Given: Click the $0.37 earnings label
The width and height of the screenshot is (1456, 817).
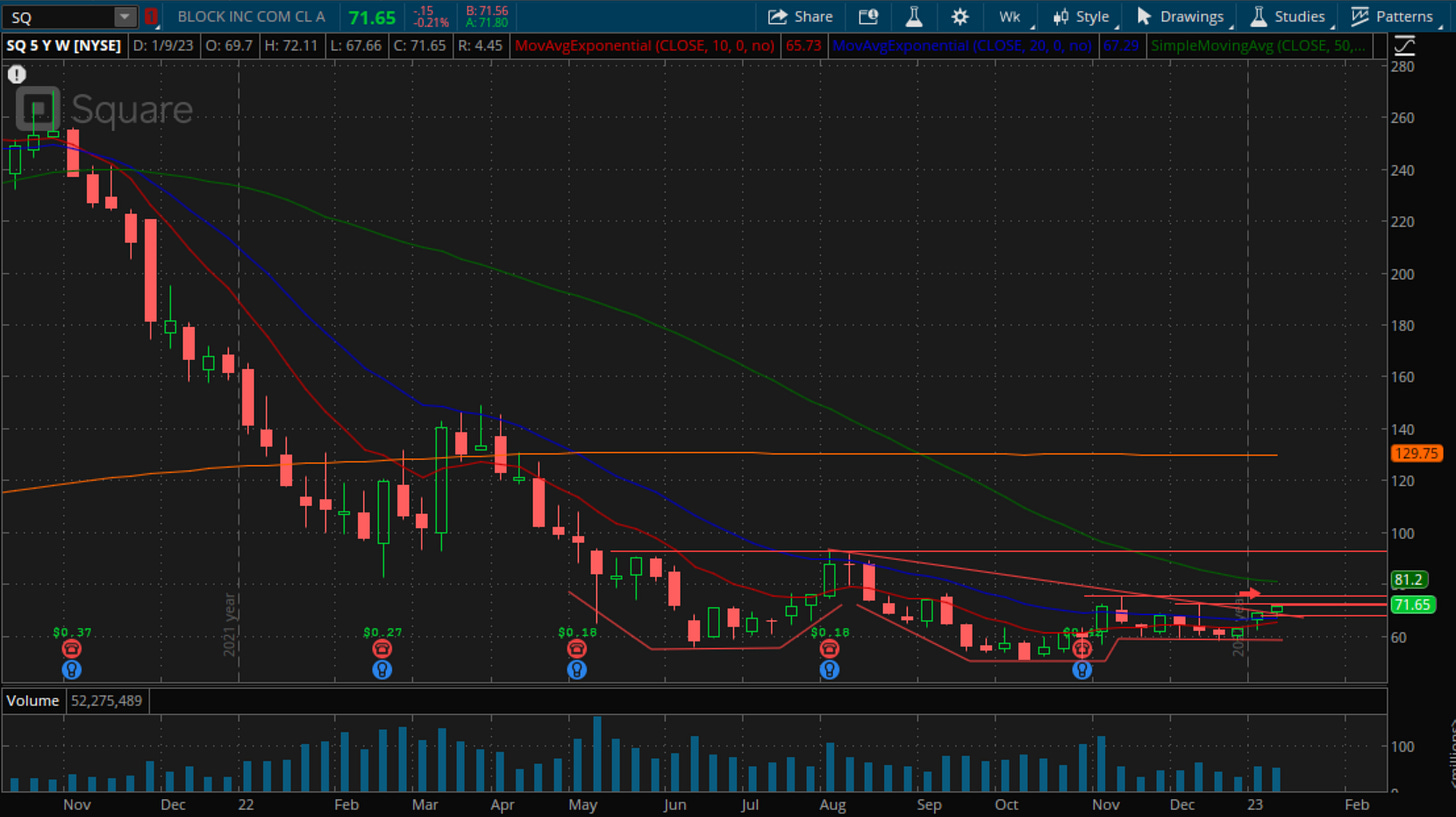Looking at the screenshot, I should tap(71, 632).
